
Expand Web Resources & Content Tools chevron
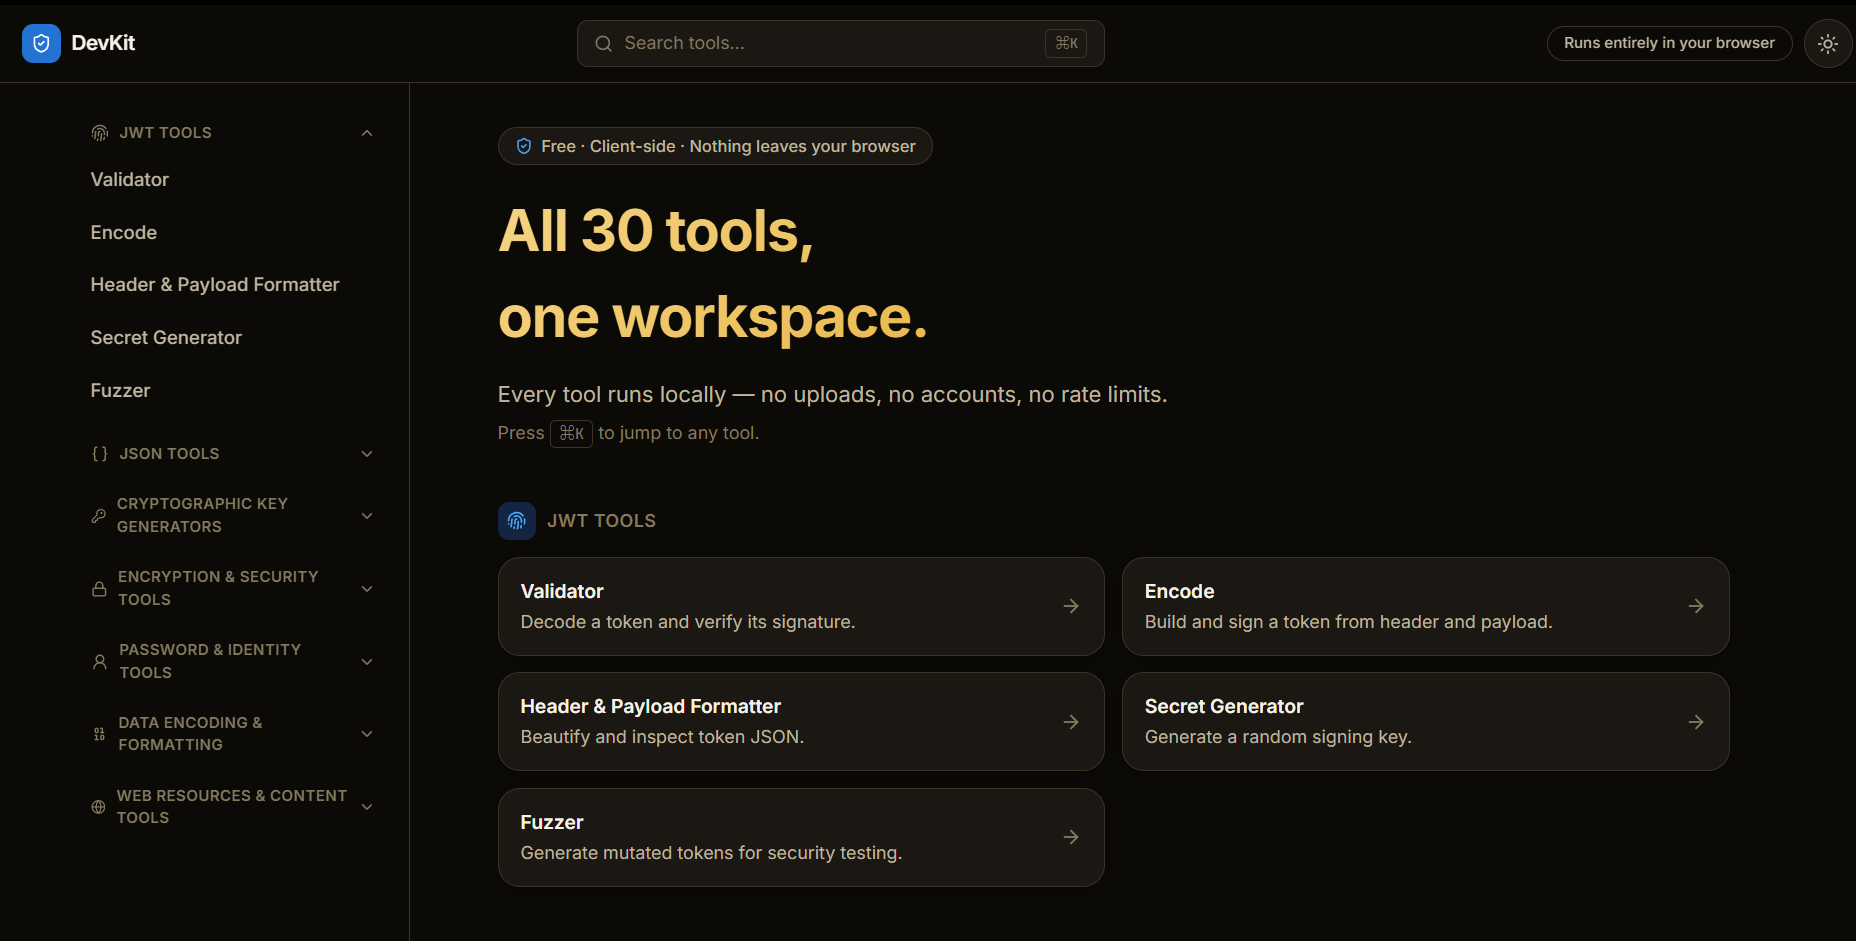click(x=367, y=807)
